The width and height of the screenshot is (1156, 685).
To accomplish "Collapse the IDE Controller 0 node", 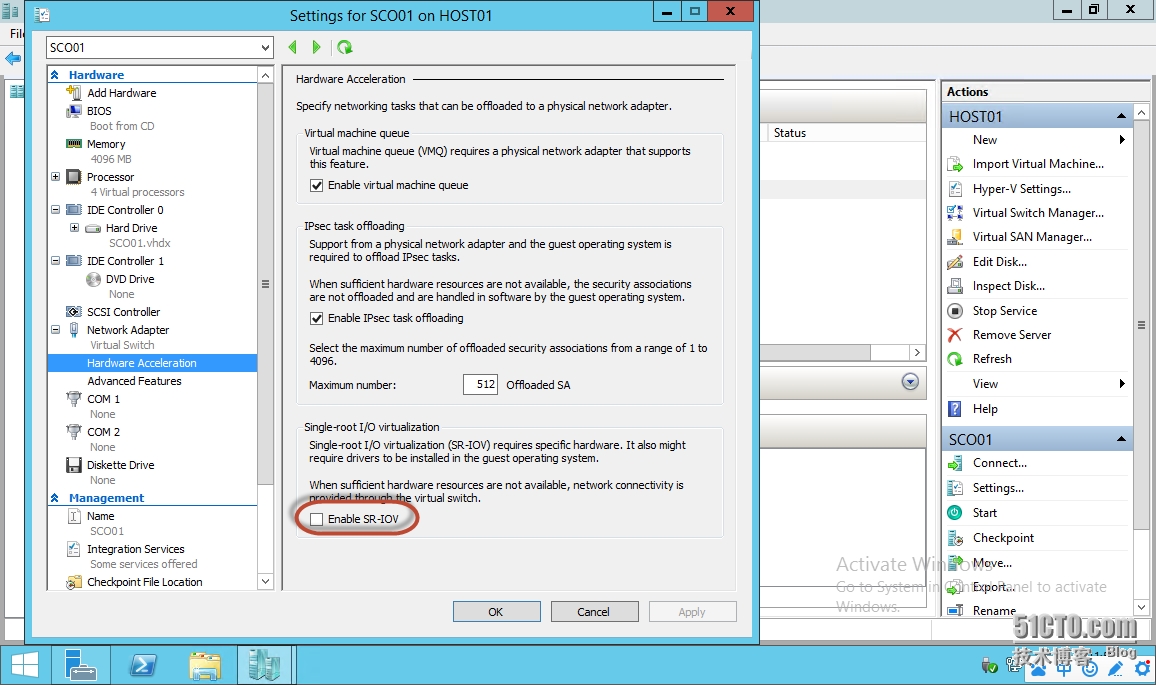I will coord(55,210).
